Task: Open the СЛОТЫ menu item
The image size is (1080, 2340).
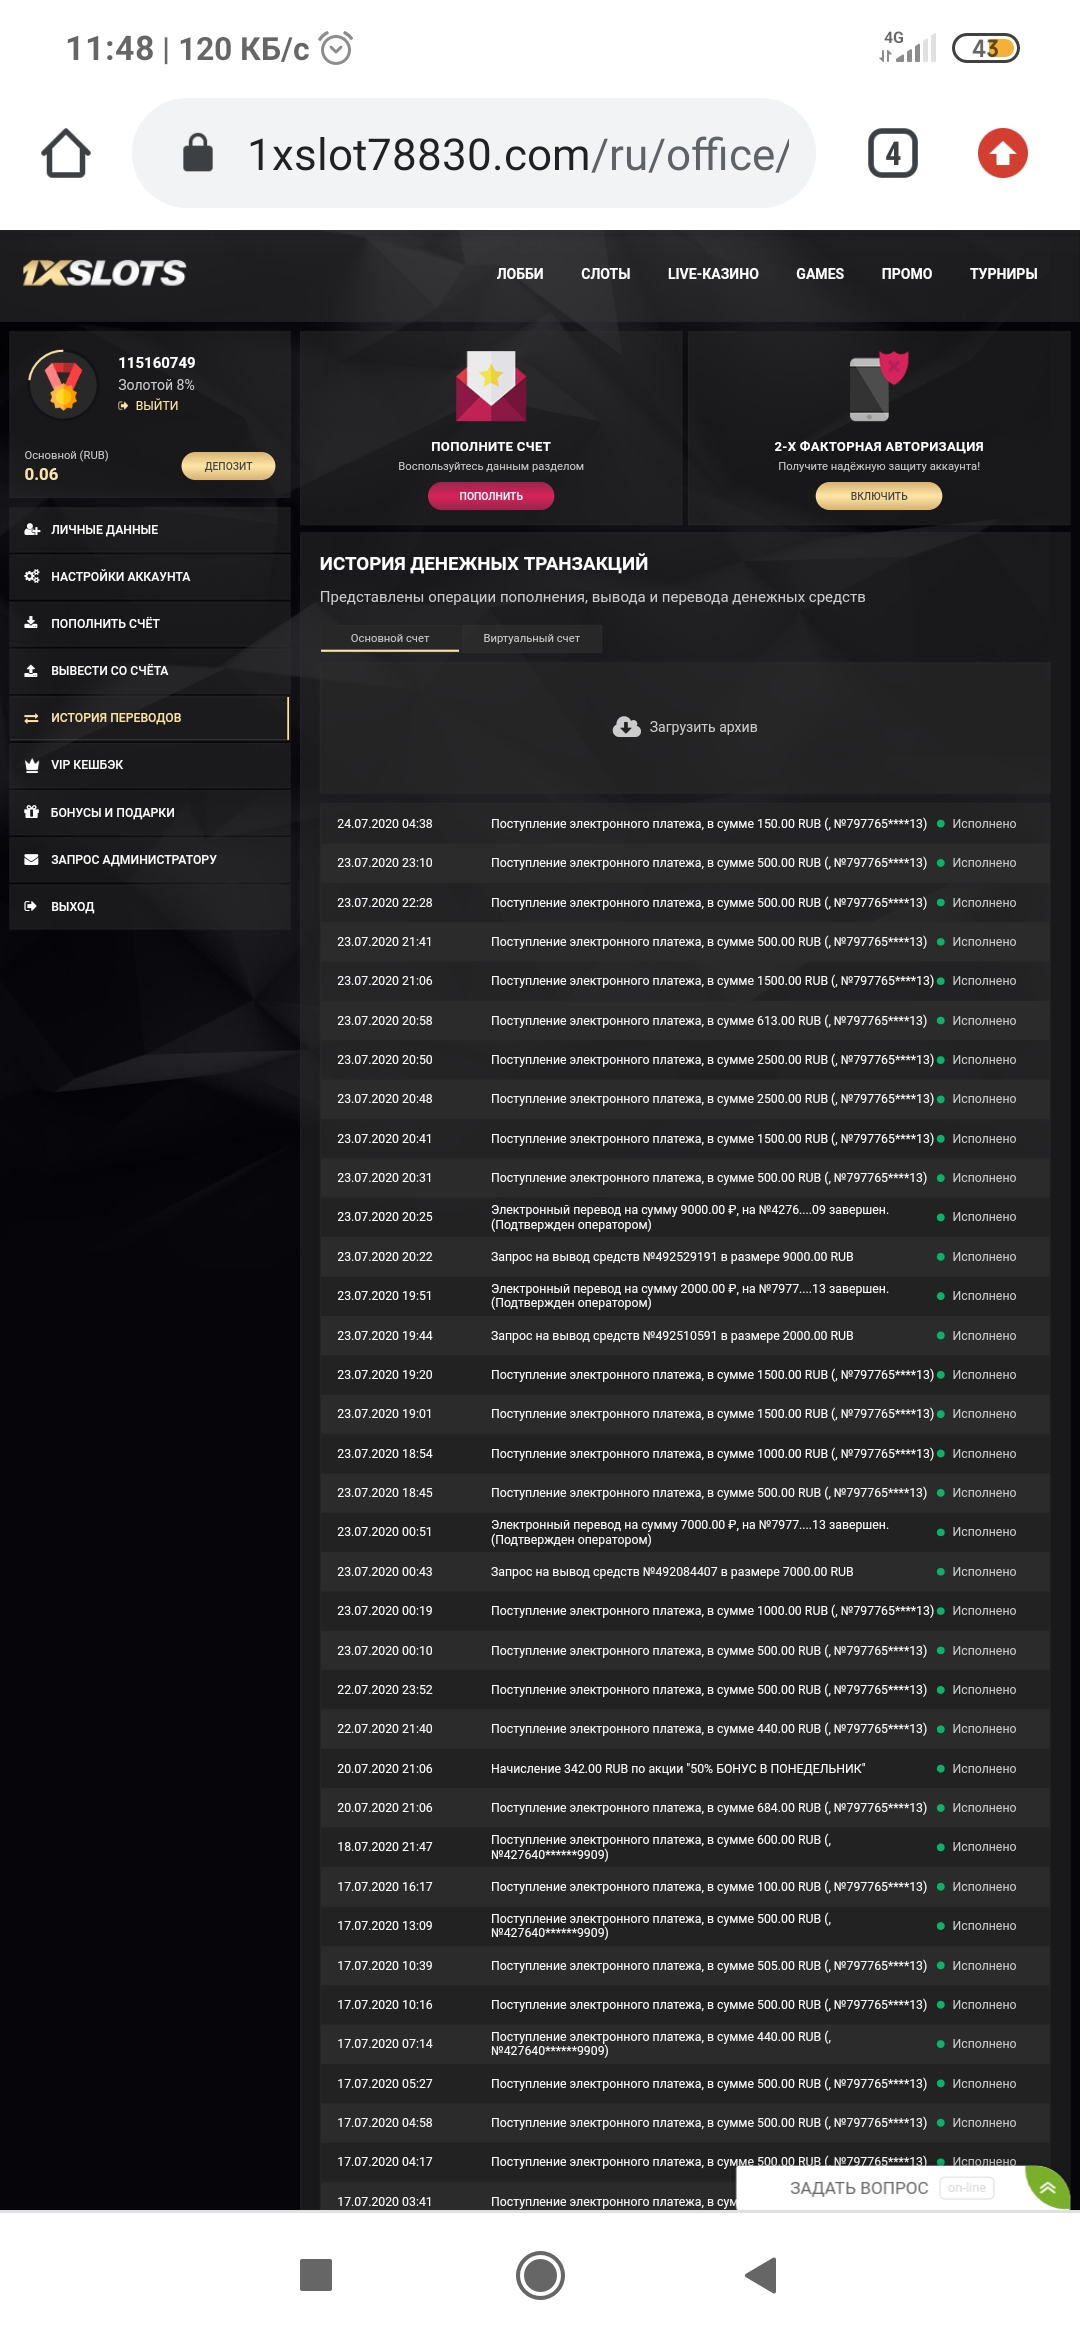Action: [605, 274]
